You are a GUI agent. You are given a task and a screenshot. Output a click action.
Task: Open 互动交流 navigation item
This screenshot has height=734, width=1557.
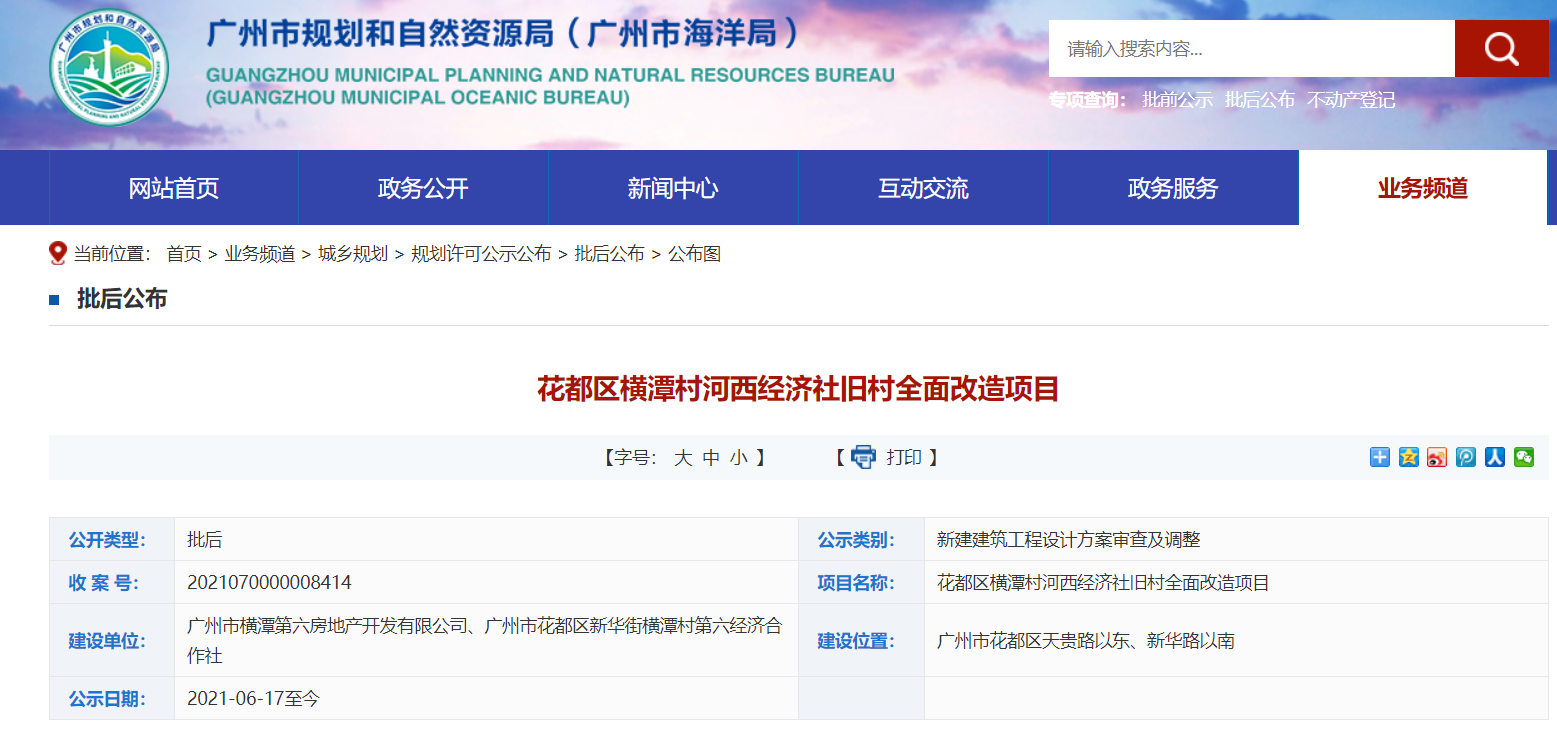923,188
